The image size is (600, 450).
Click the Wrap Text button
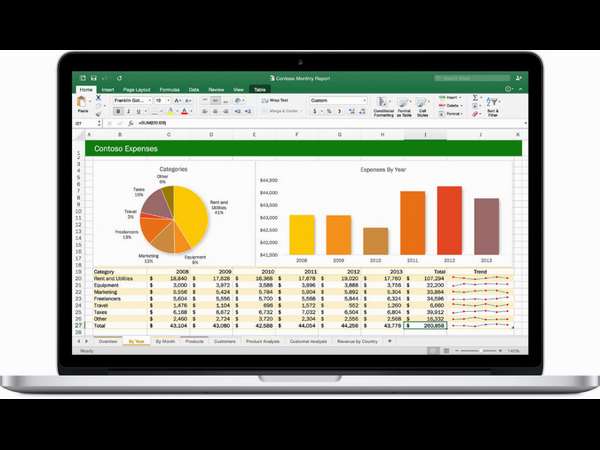pyautogui.click(x=274, y=100)
